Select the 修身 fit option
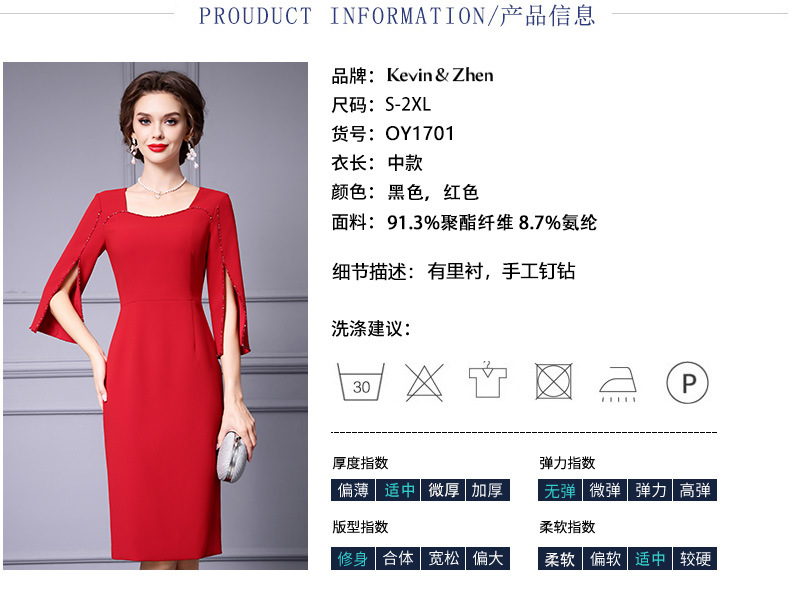The width and height of the screenshot is (790, 600). pyautogui.click(x=353, y=558)
